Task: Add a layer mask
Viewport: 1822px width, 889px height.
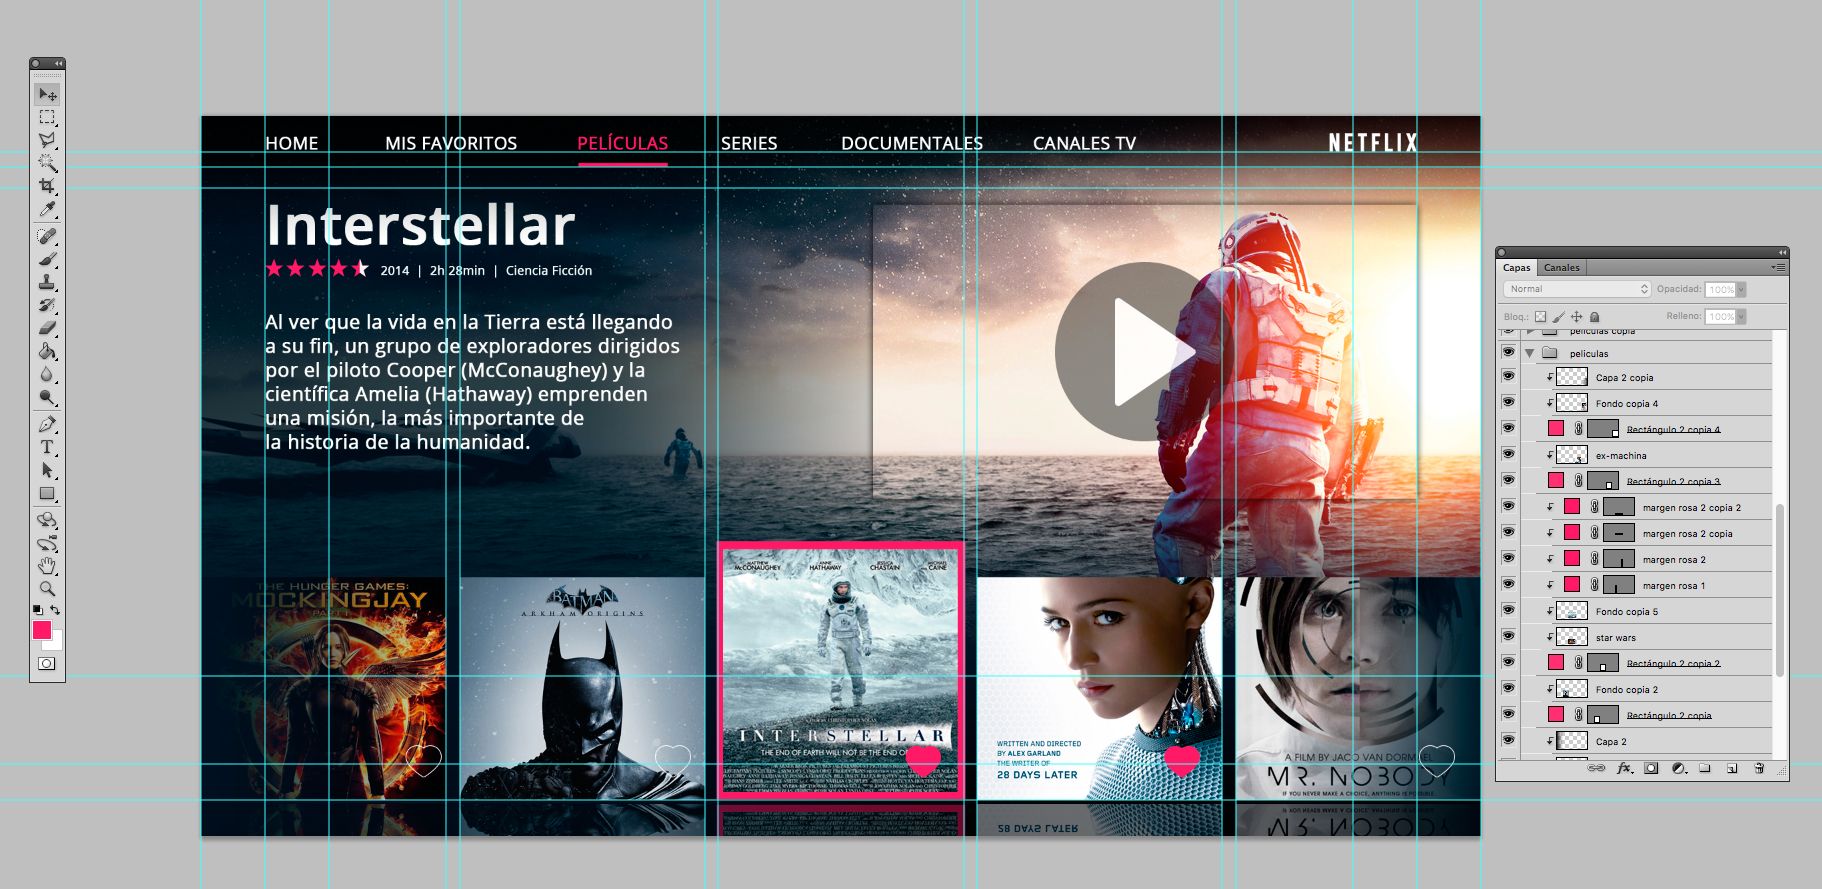Action: (1651, 768)
